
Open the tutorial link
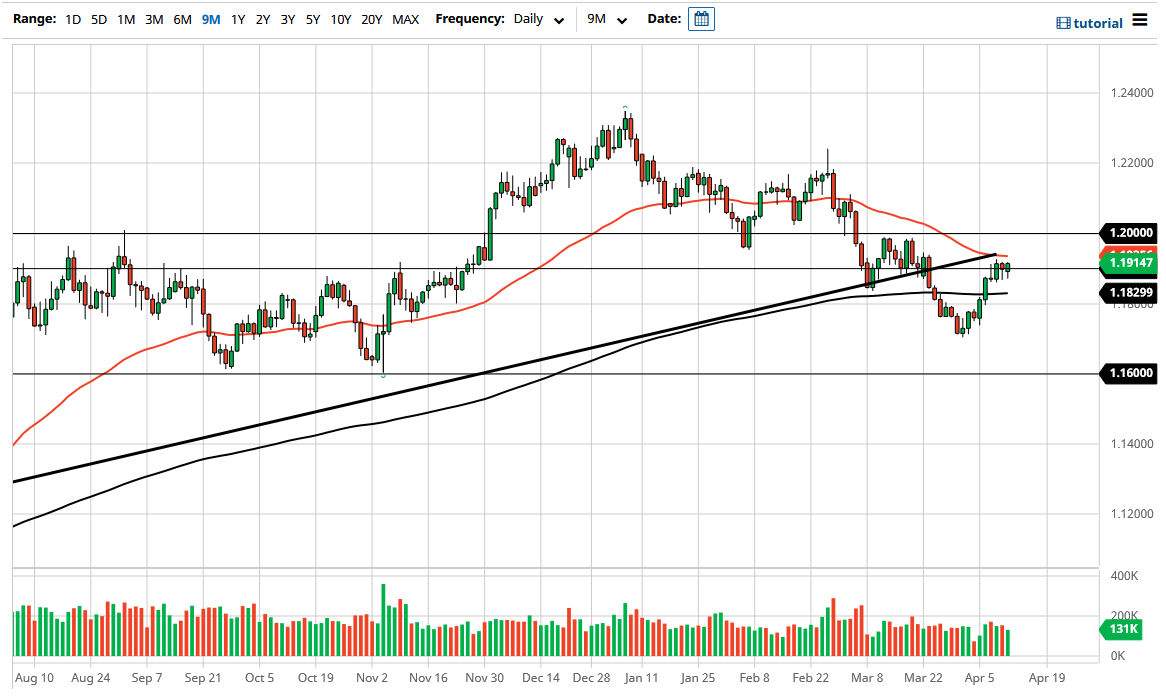[x=1098, y=24]
